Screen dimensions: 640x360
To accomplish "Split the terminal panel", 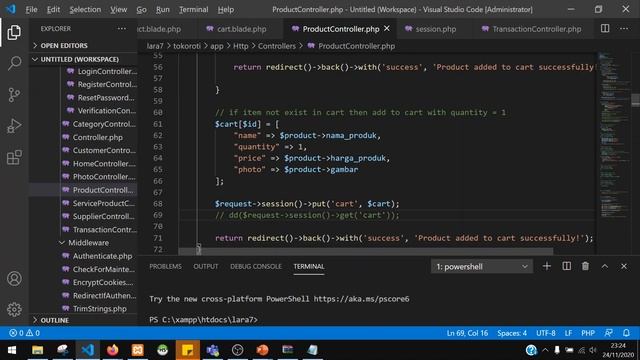I will (x=566, y=266).
